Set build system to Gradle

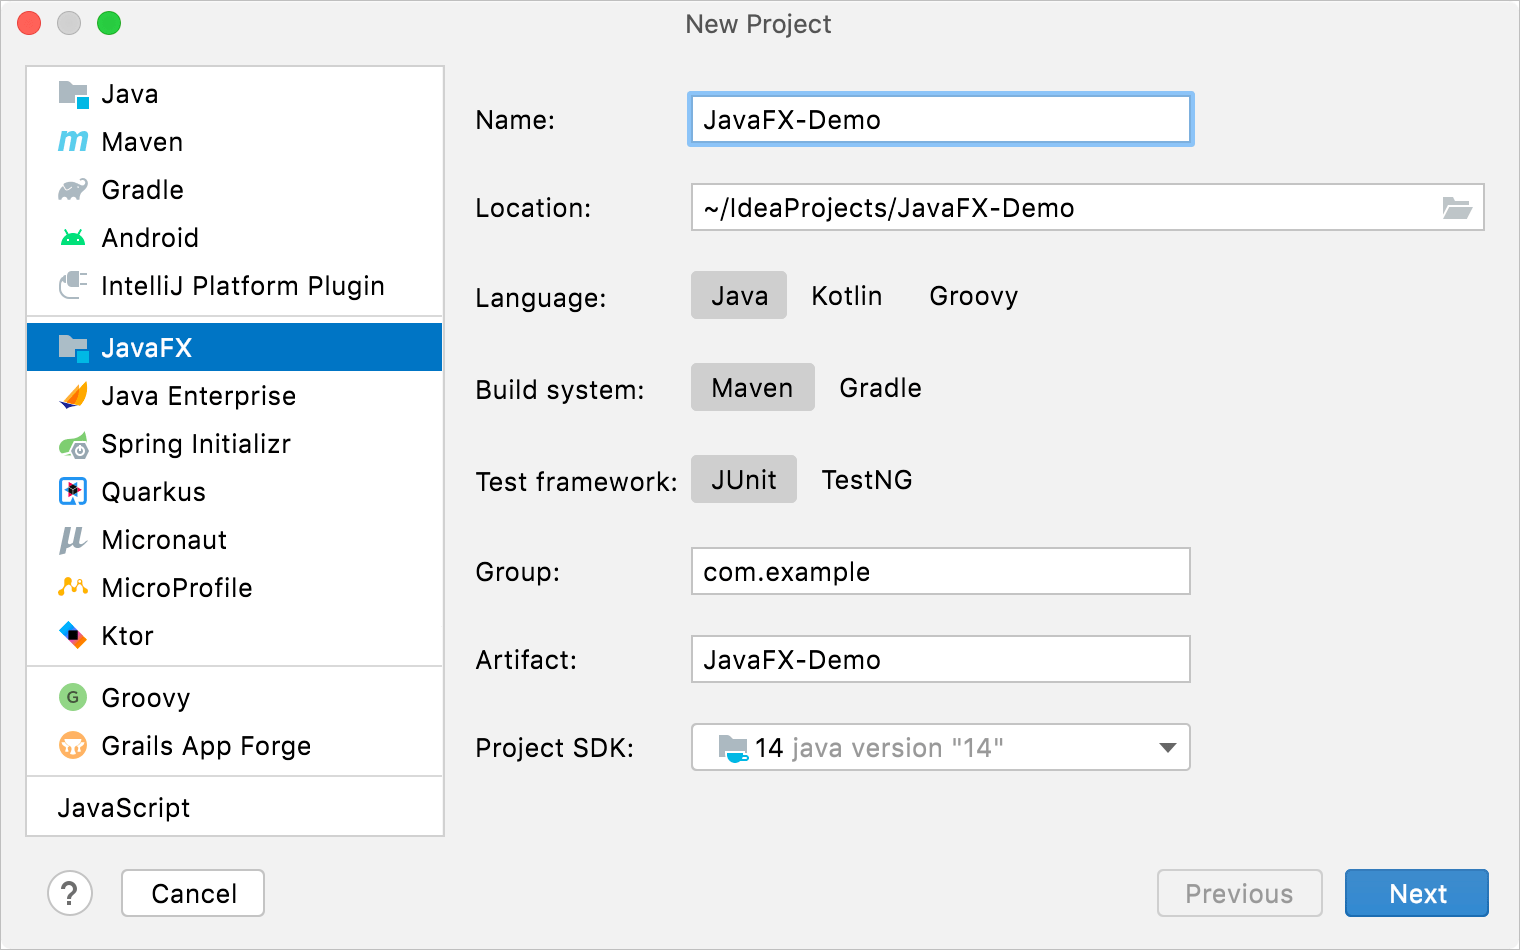pyautogui.click(x=879, y=387)
